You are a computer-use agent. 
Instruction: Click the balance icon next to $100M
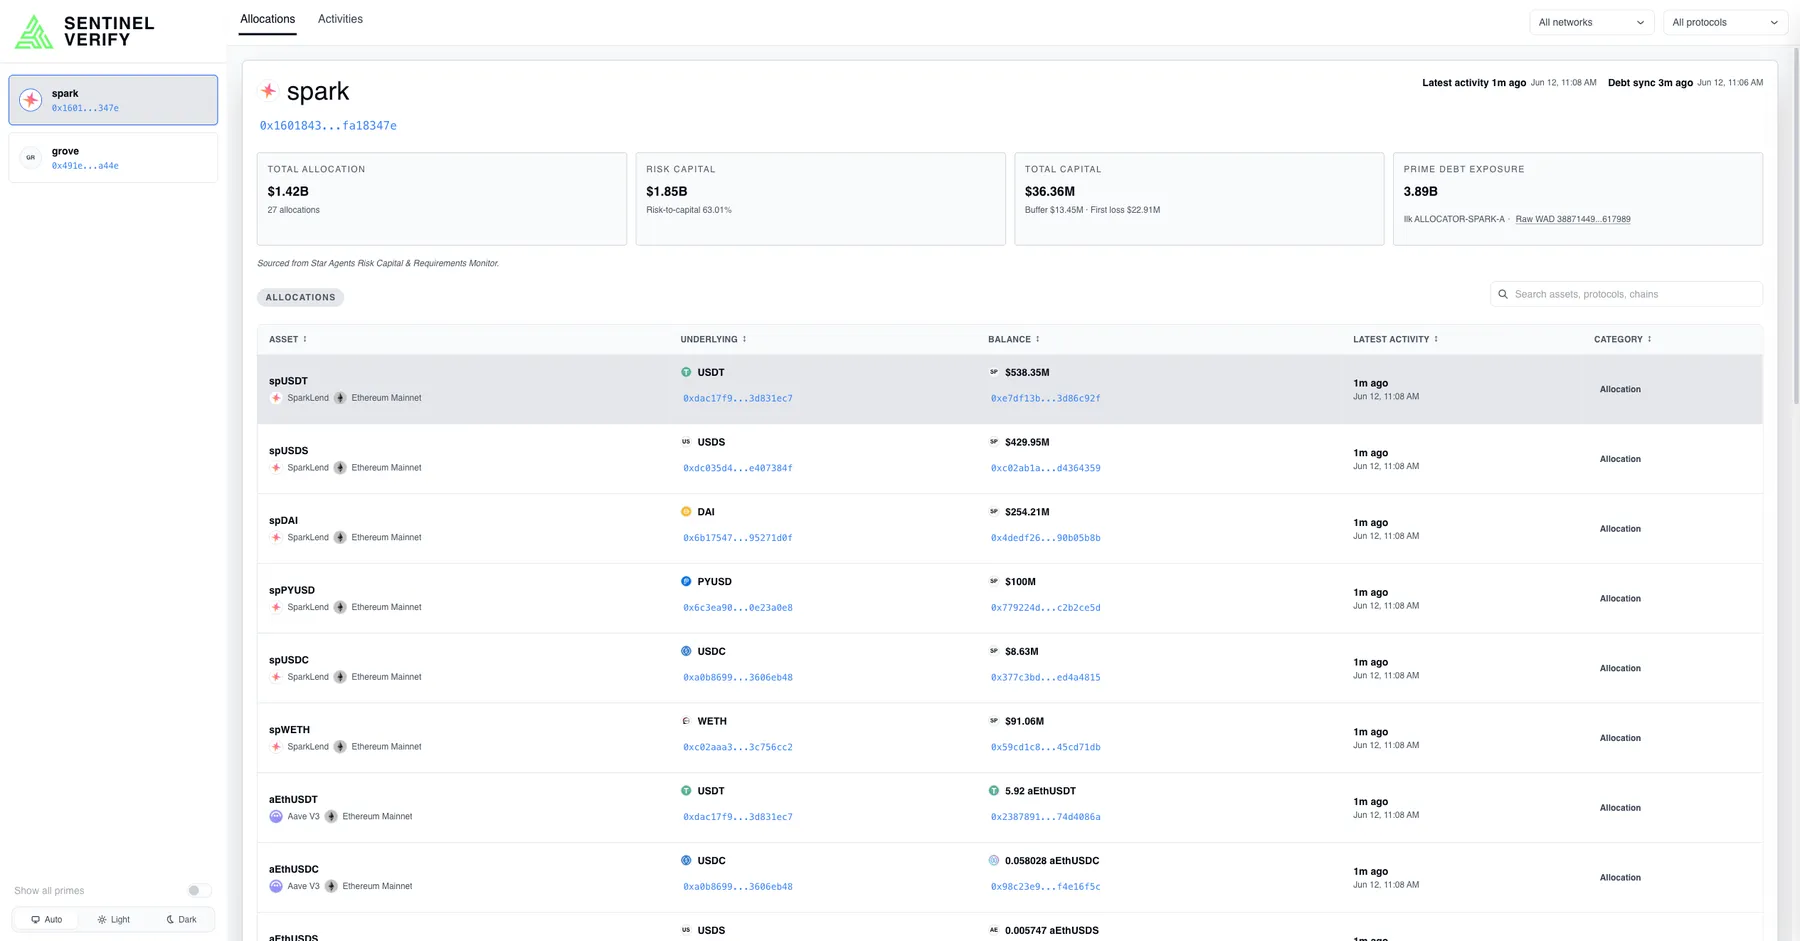994,581
